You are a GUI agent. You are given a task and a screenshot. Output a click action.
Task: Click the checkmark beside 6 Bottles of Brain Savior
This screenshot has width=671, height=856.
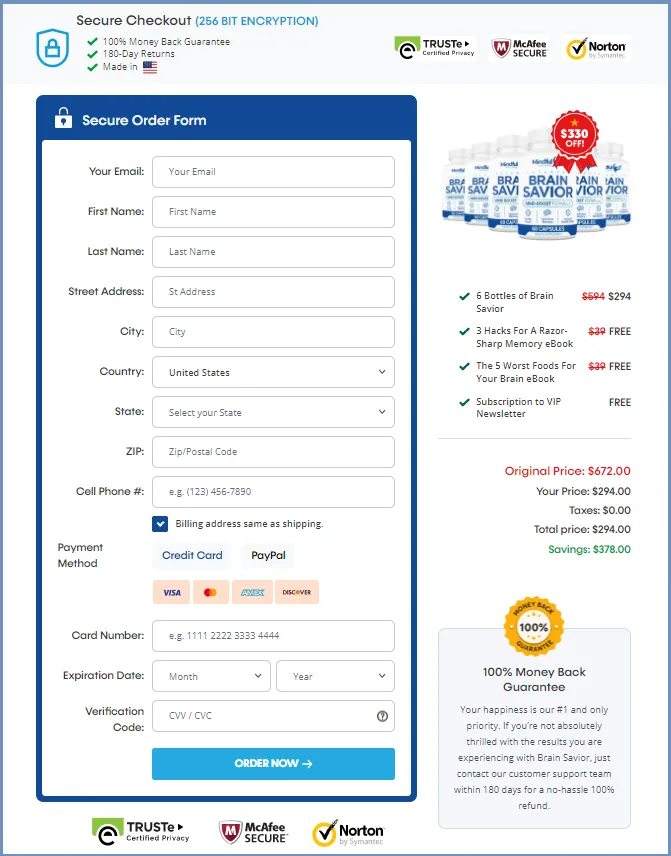(464, 296)
